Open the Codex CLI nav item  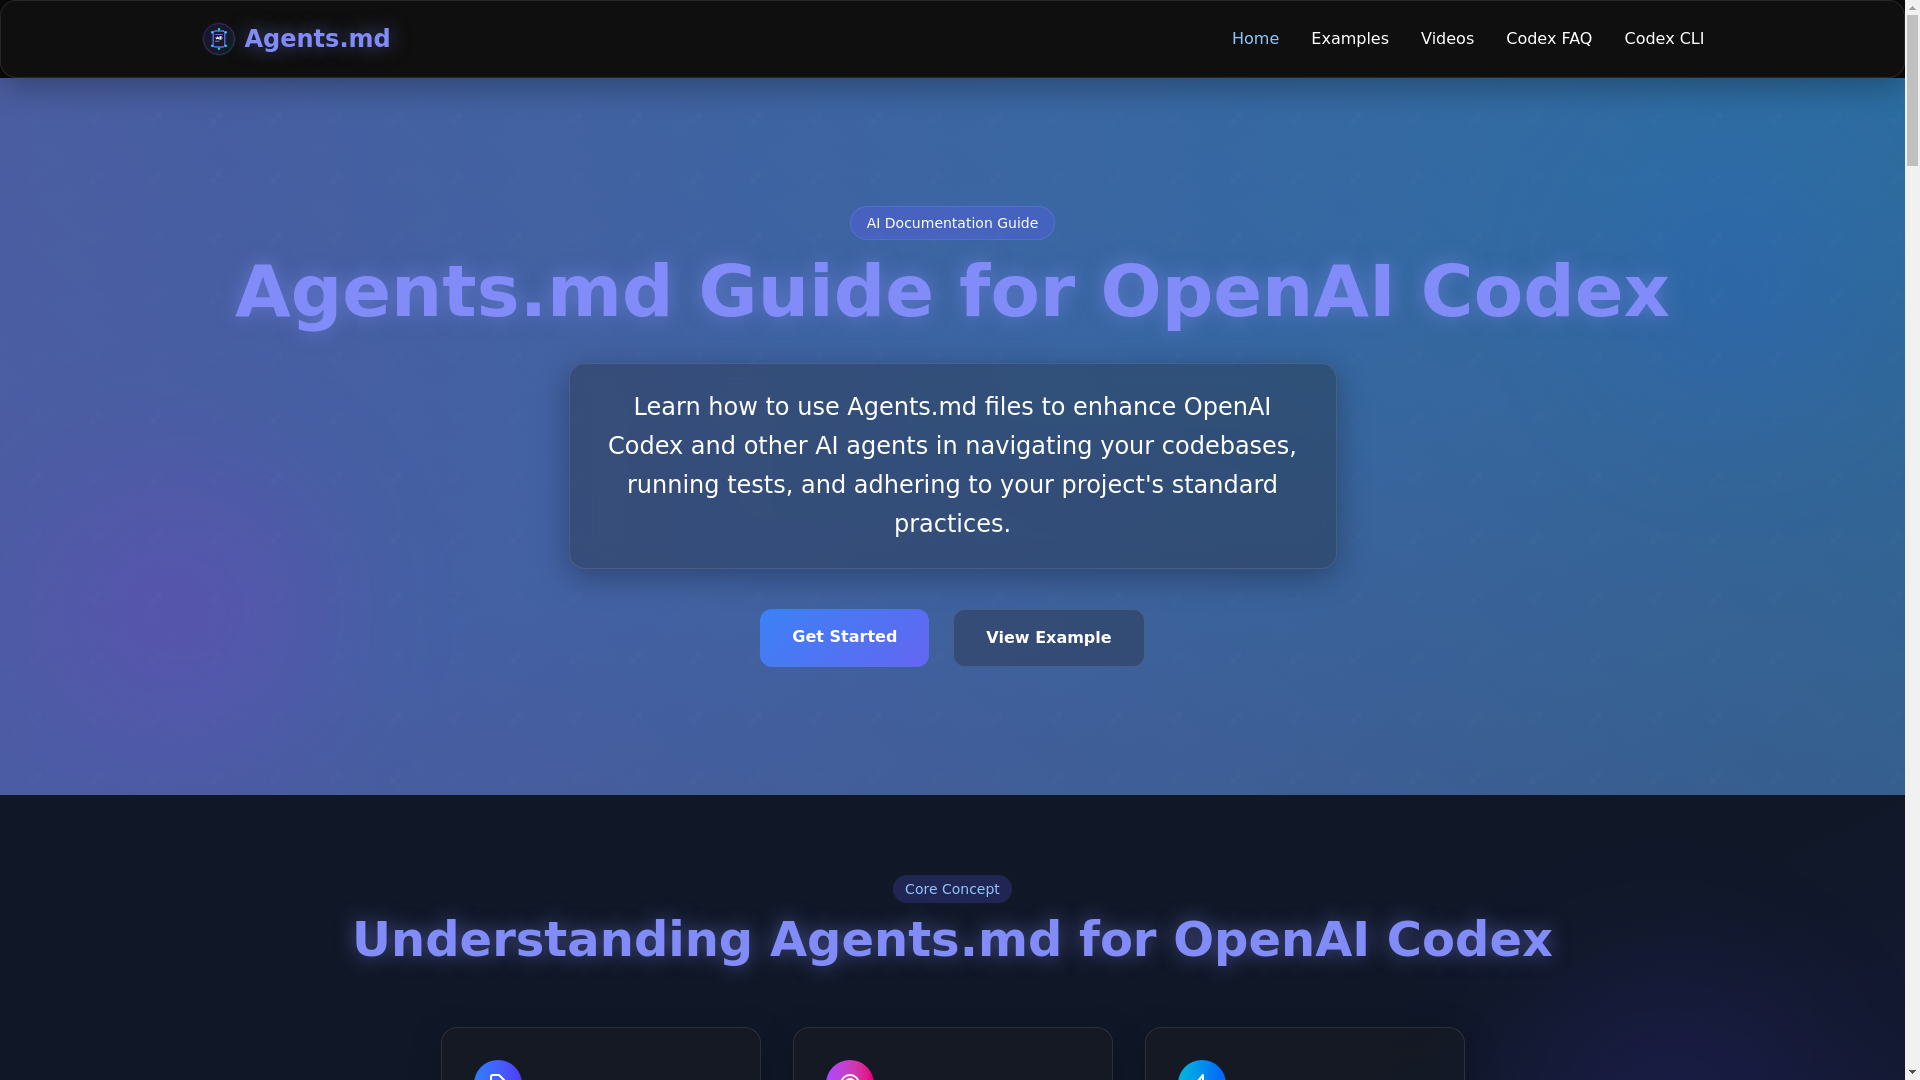pos(1663,39)
